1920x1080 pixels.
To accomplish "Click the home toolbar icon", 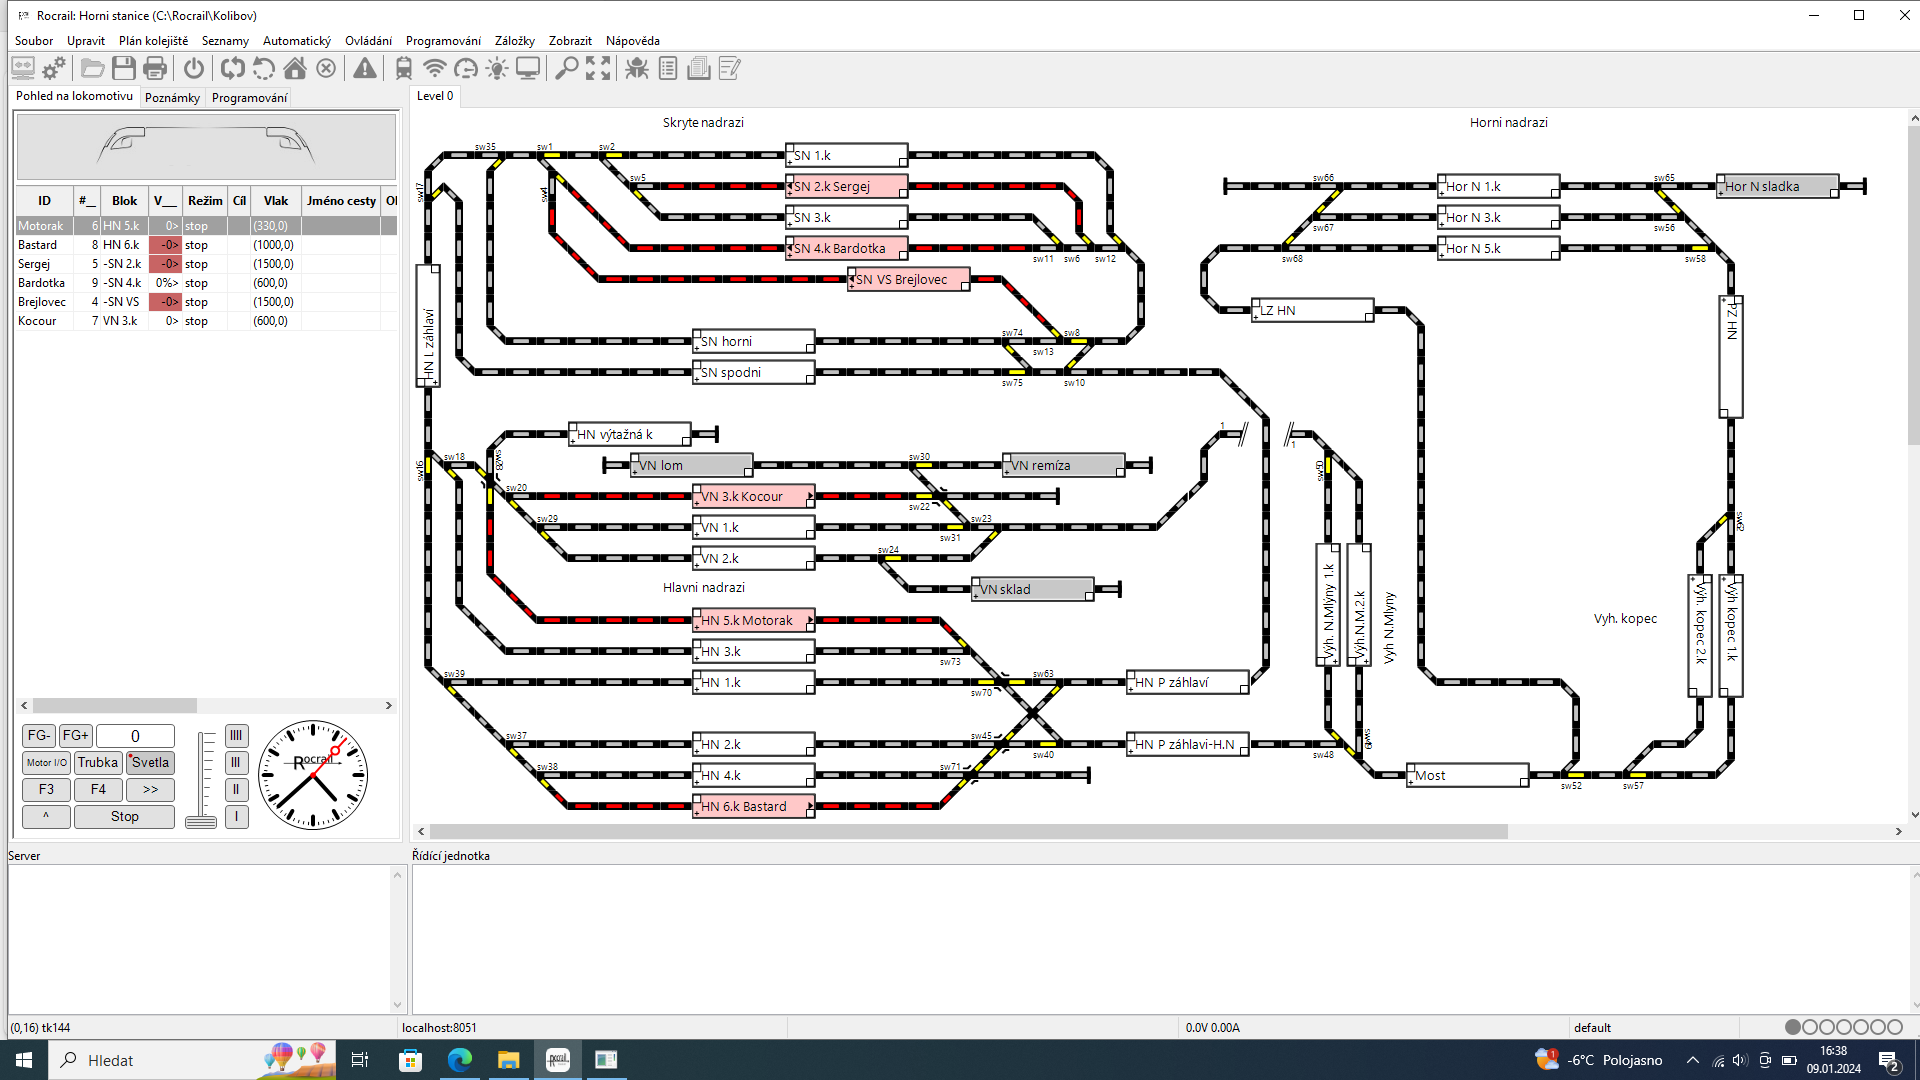I will pos(295,68).
